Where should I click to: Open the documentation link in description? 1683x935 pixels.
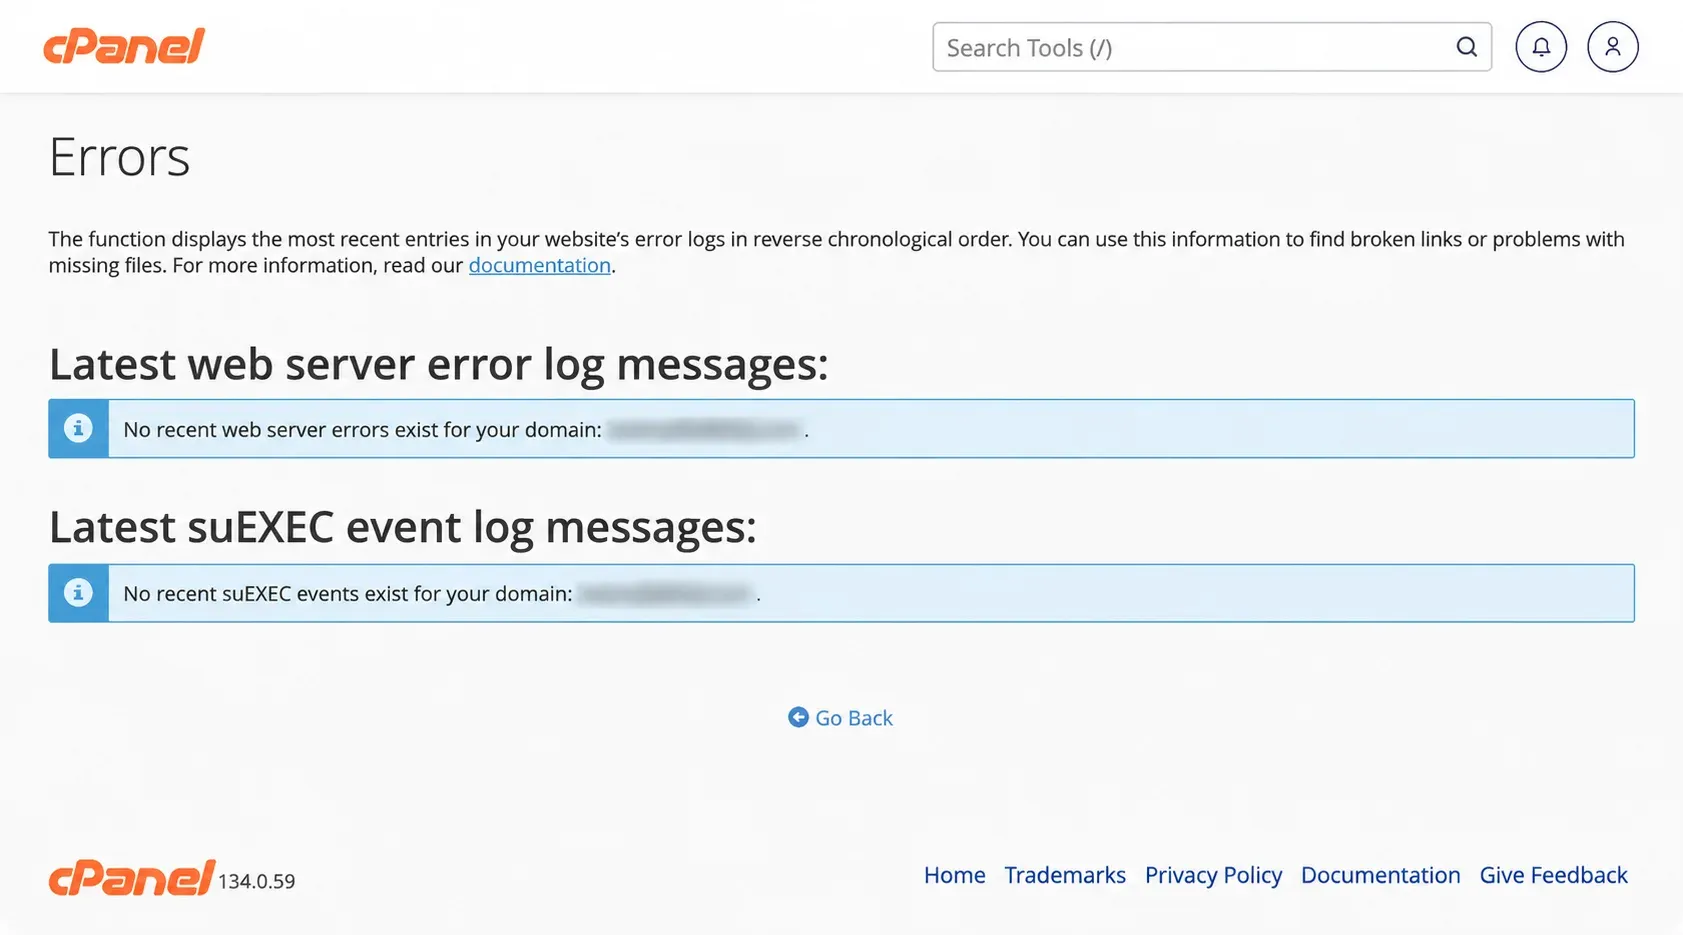point(540,265)
